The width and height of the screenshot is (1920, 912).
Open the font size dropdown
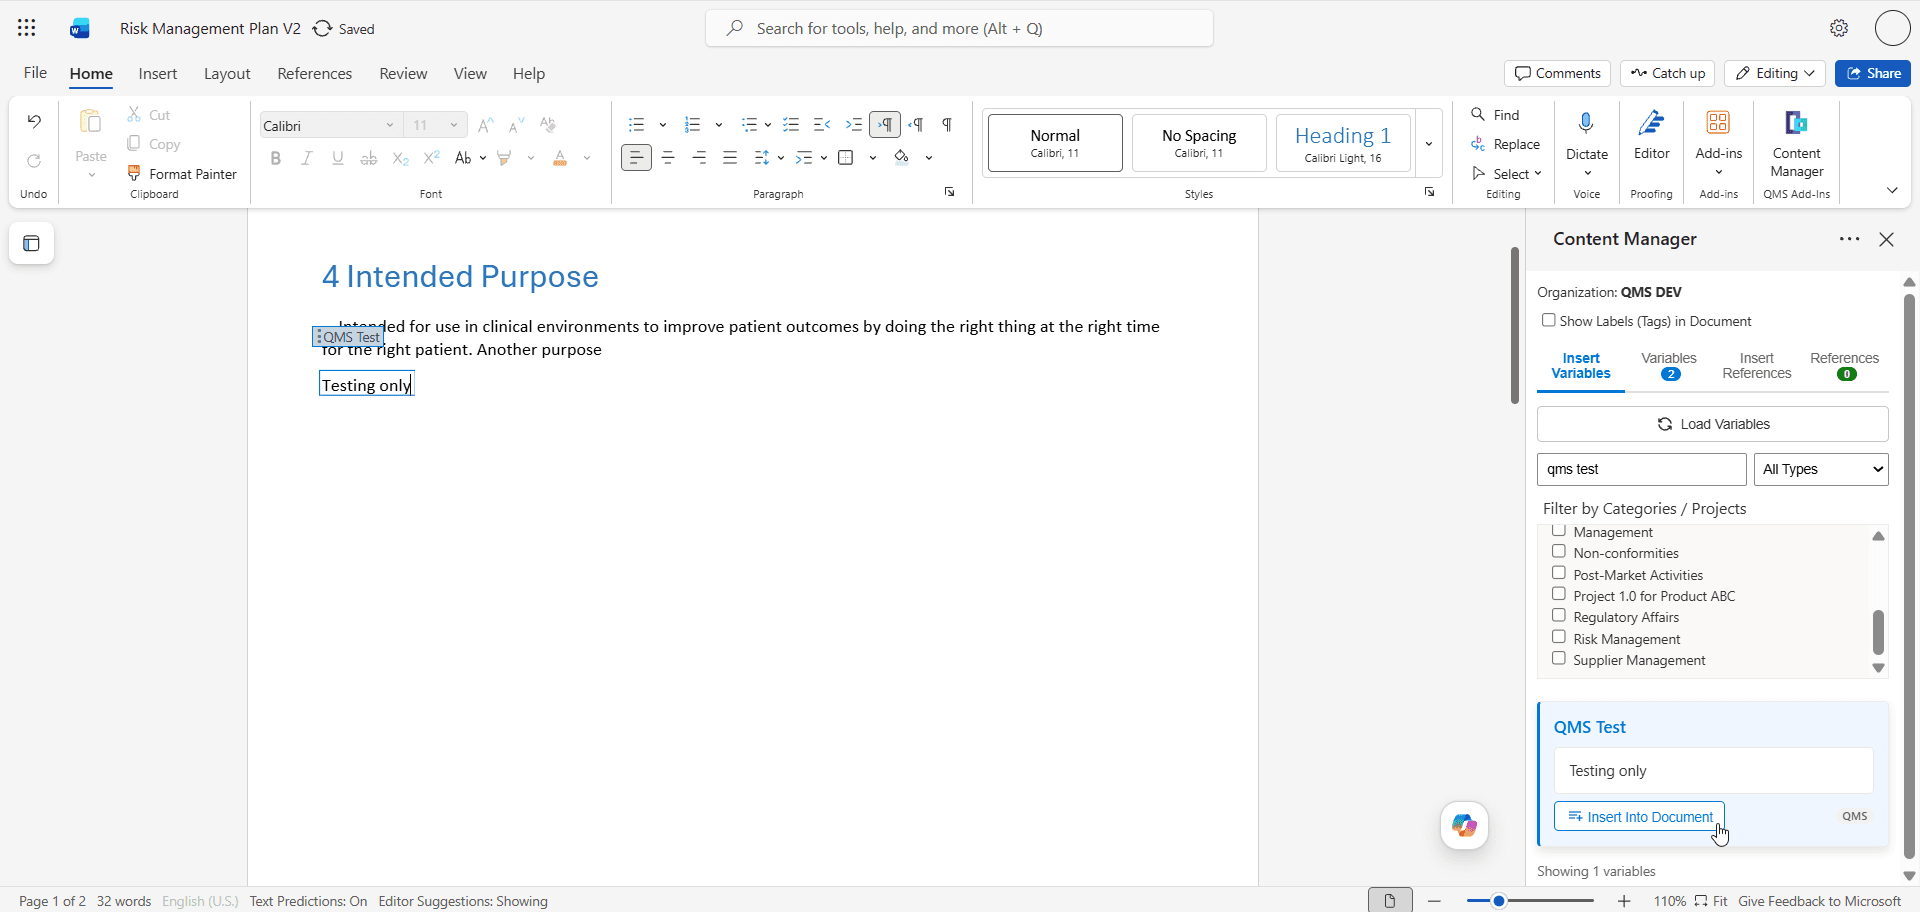point(454,125)
